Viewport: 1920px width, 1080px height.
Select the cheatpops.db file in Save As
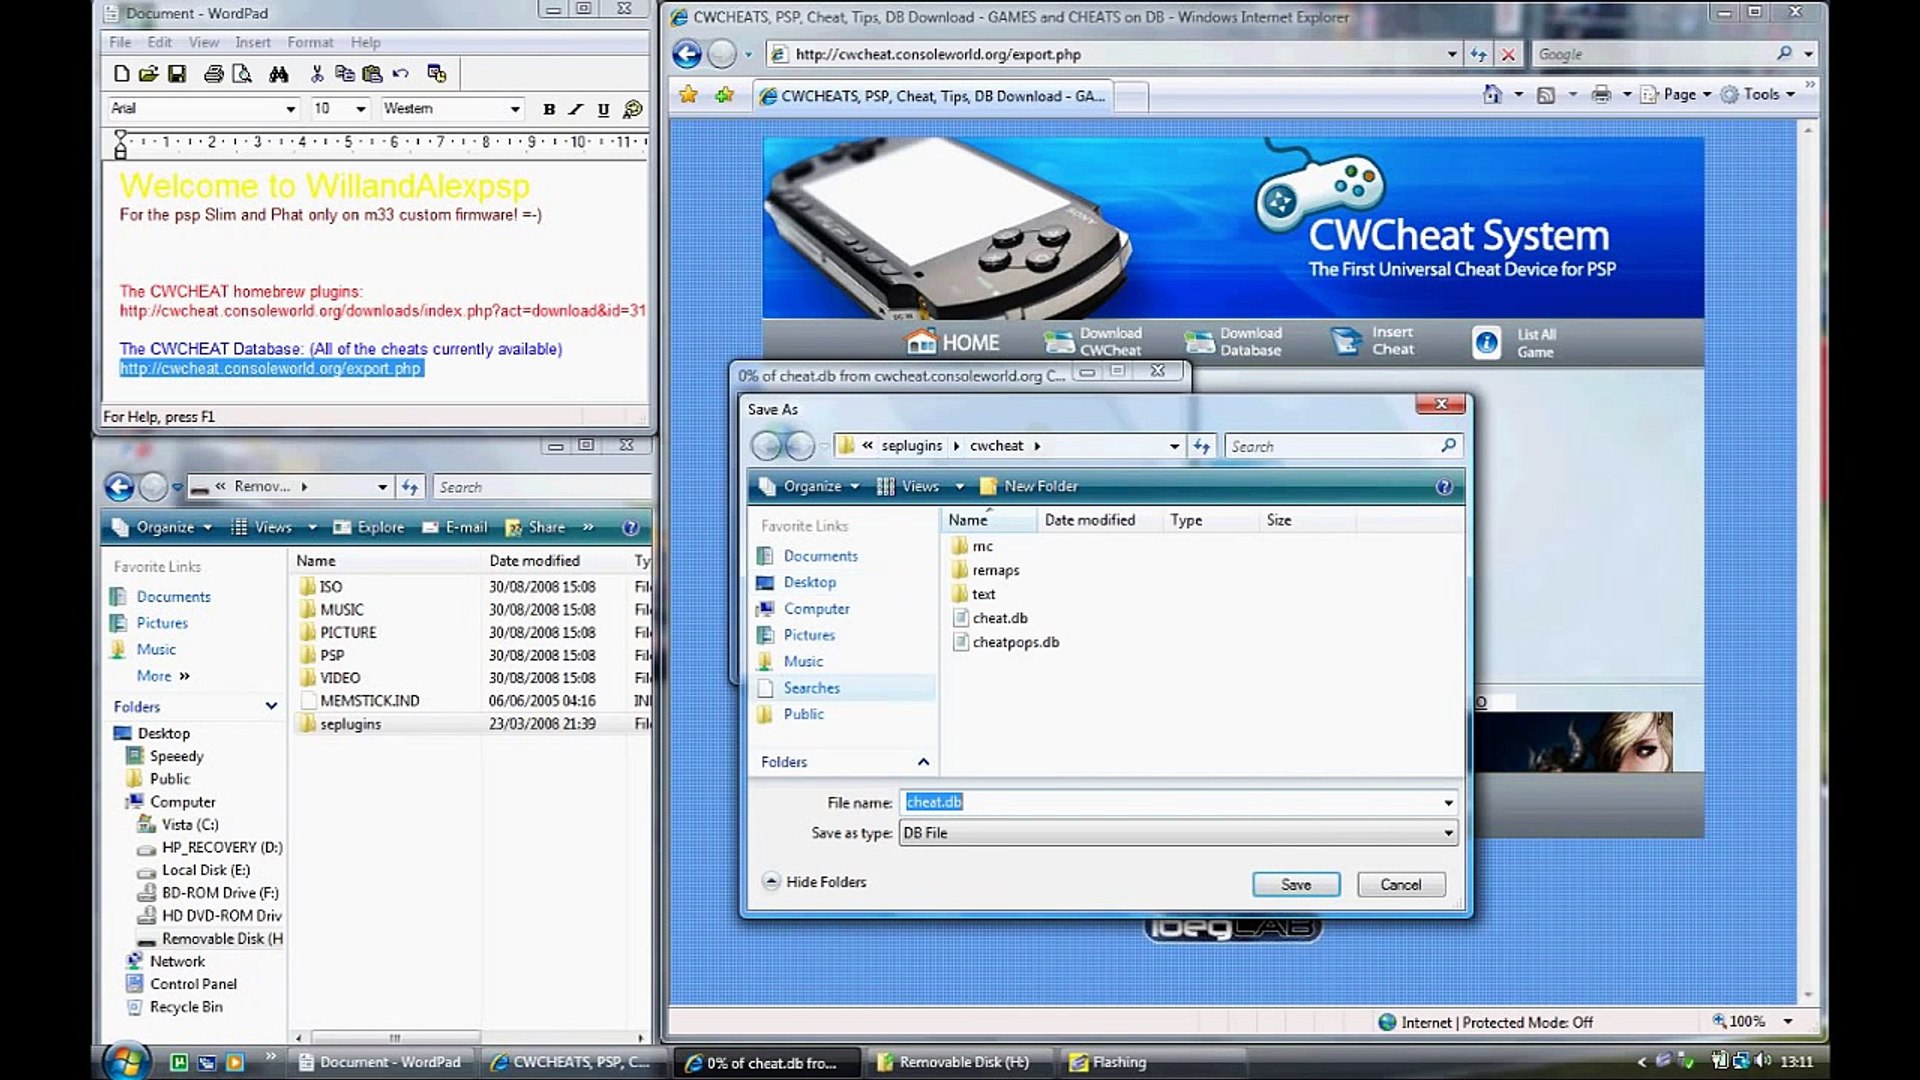[1006, 642]
